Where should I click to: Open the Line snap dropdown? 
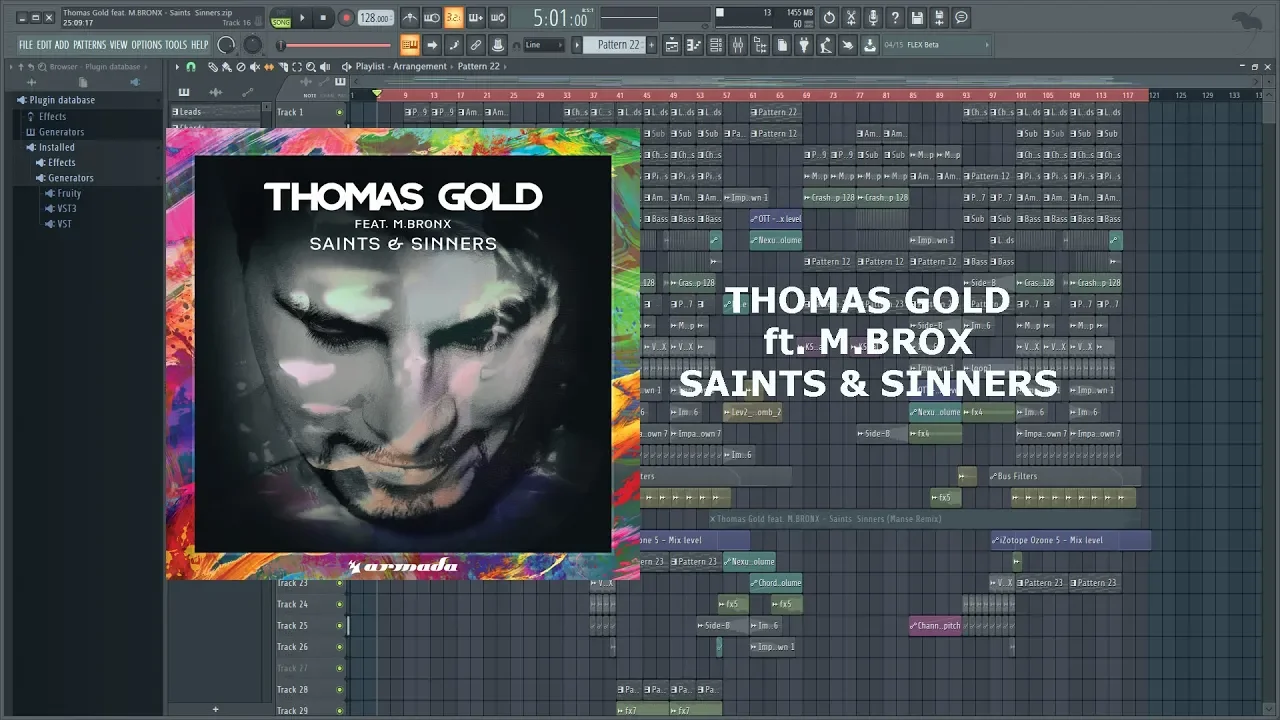coord(544,45)
